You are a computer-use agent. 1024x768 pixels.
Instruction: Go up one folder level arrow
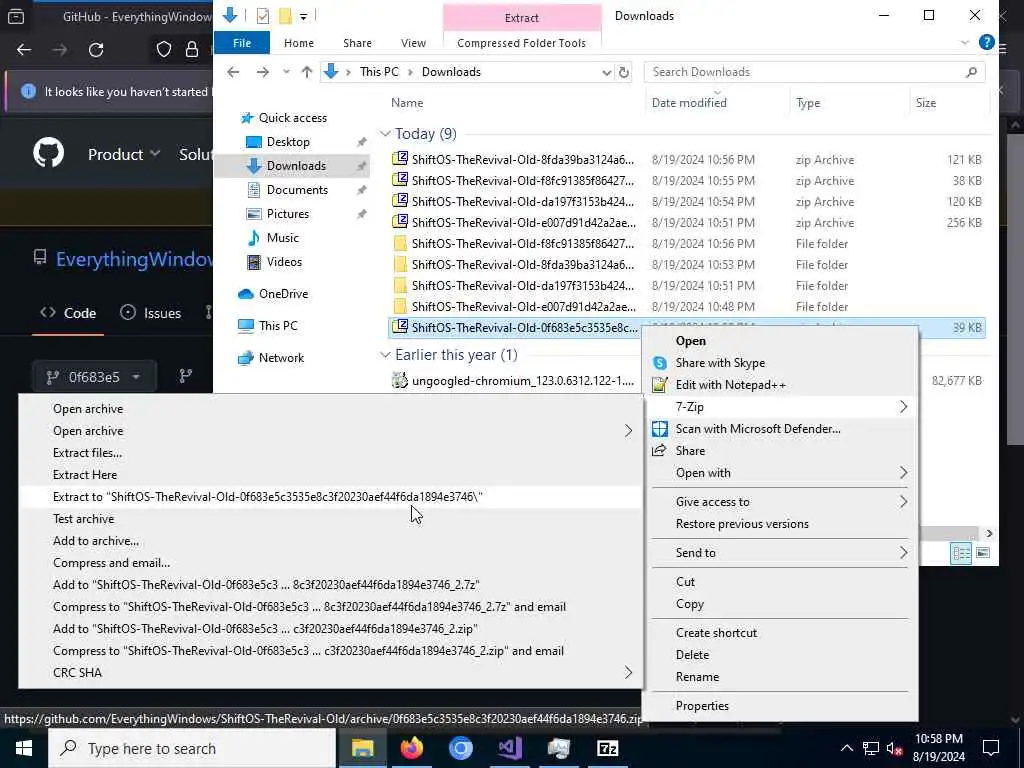[x=306, y=72]
